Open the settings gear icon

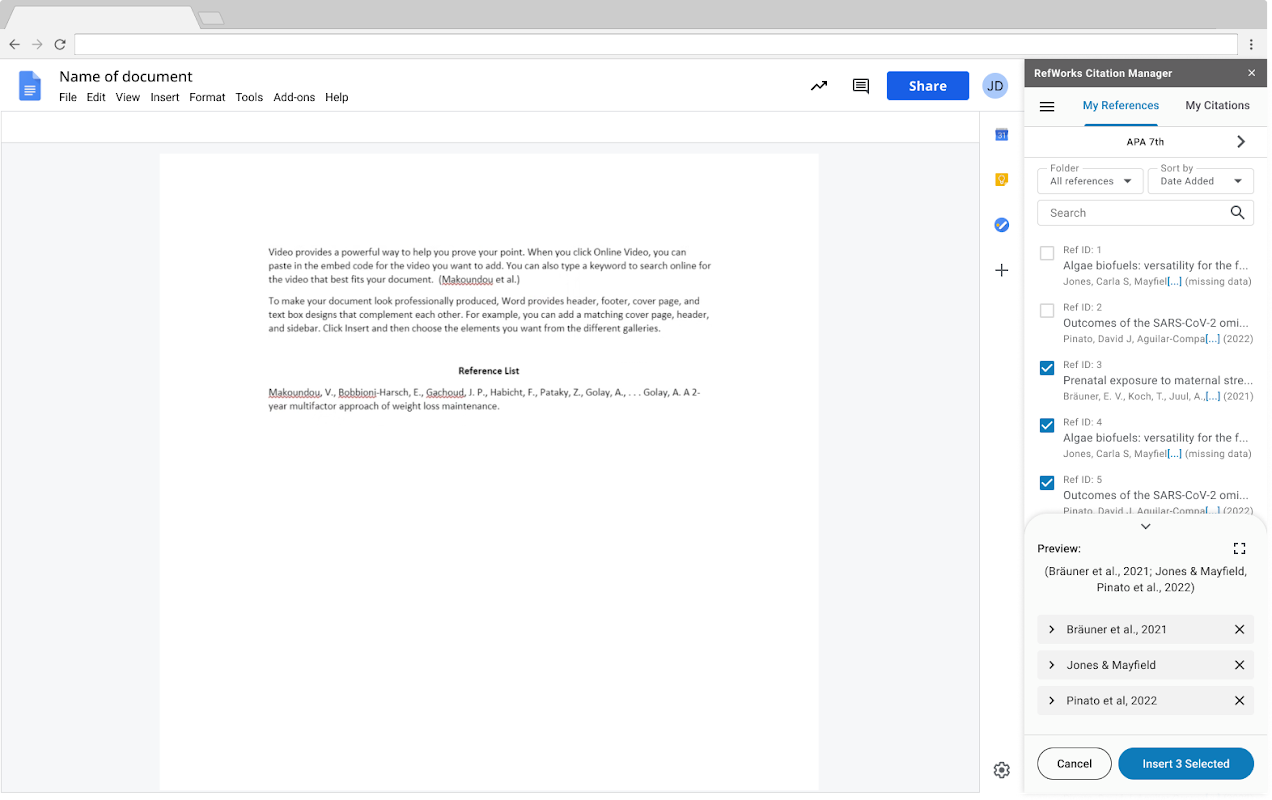(x=1001, y=770)
